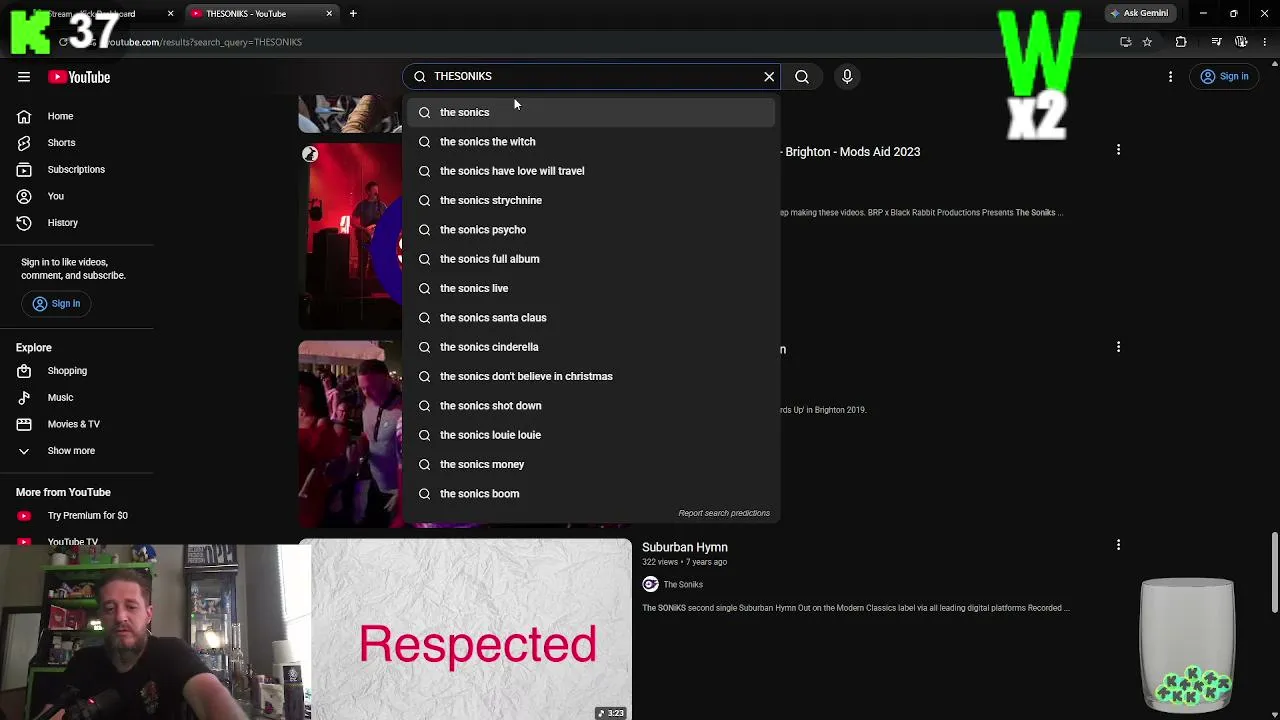Open a new browser tab
This screenshot has width=1280, height=720.
pos(353,14)
